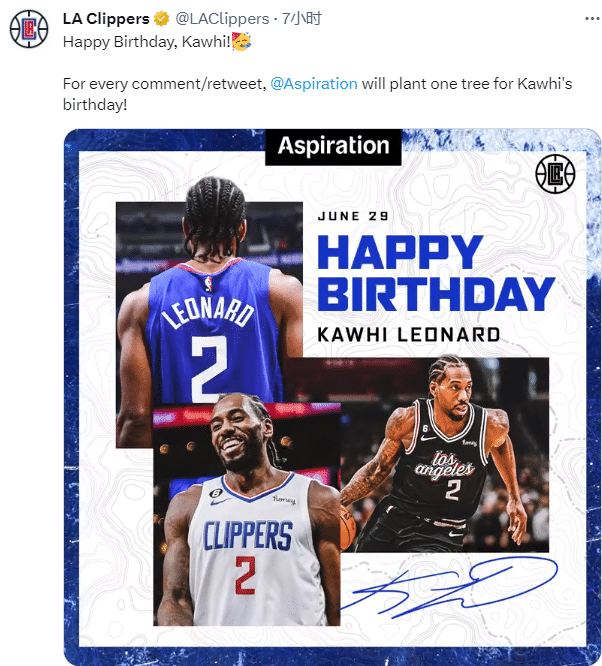The image size is (602, 666).
Task: Click the tweet text about planting one tree
Action: click(317, 94)
